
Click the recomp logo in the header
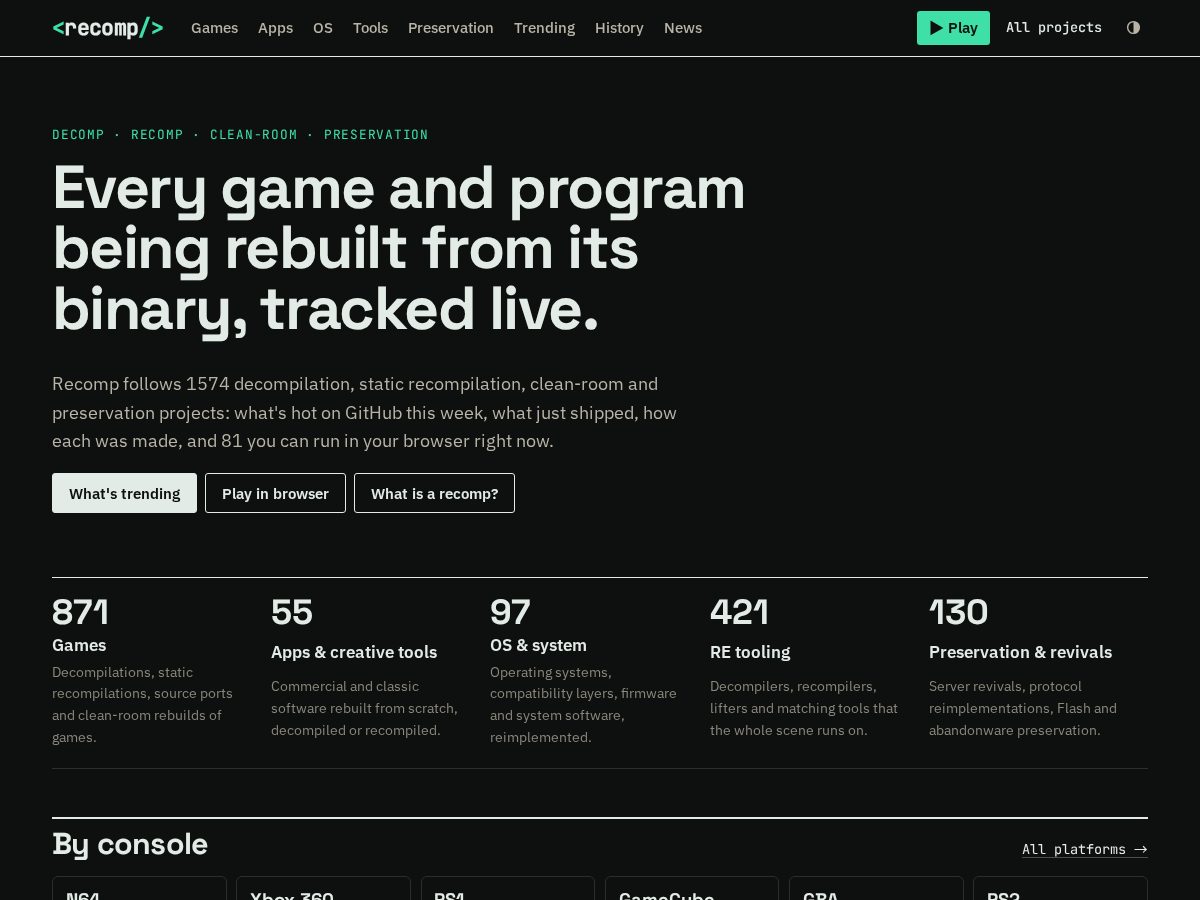[107, 28]
